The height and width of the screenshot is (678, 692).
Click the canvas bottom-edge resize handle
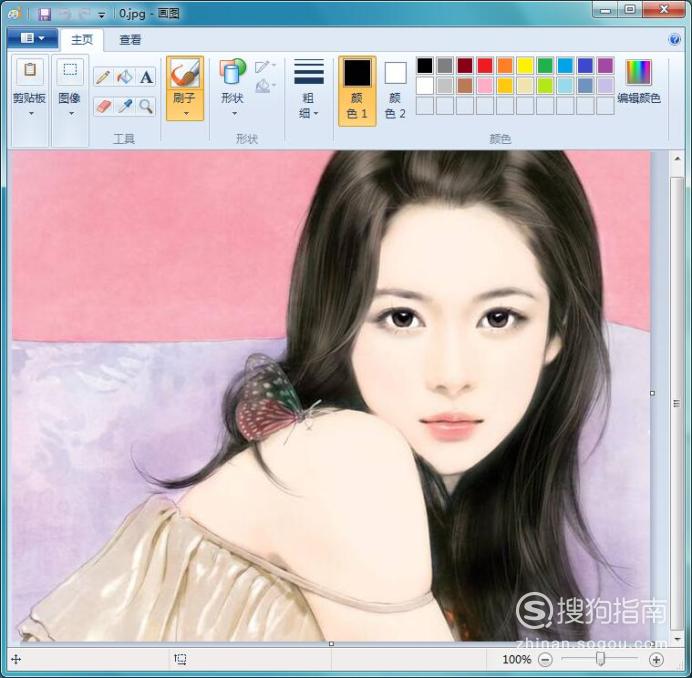tap(331, 644)
